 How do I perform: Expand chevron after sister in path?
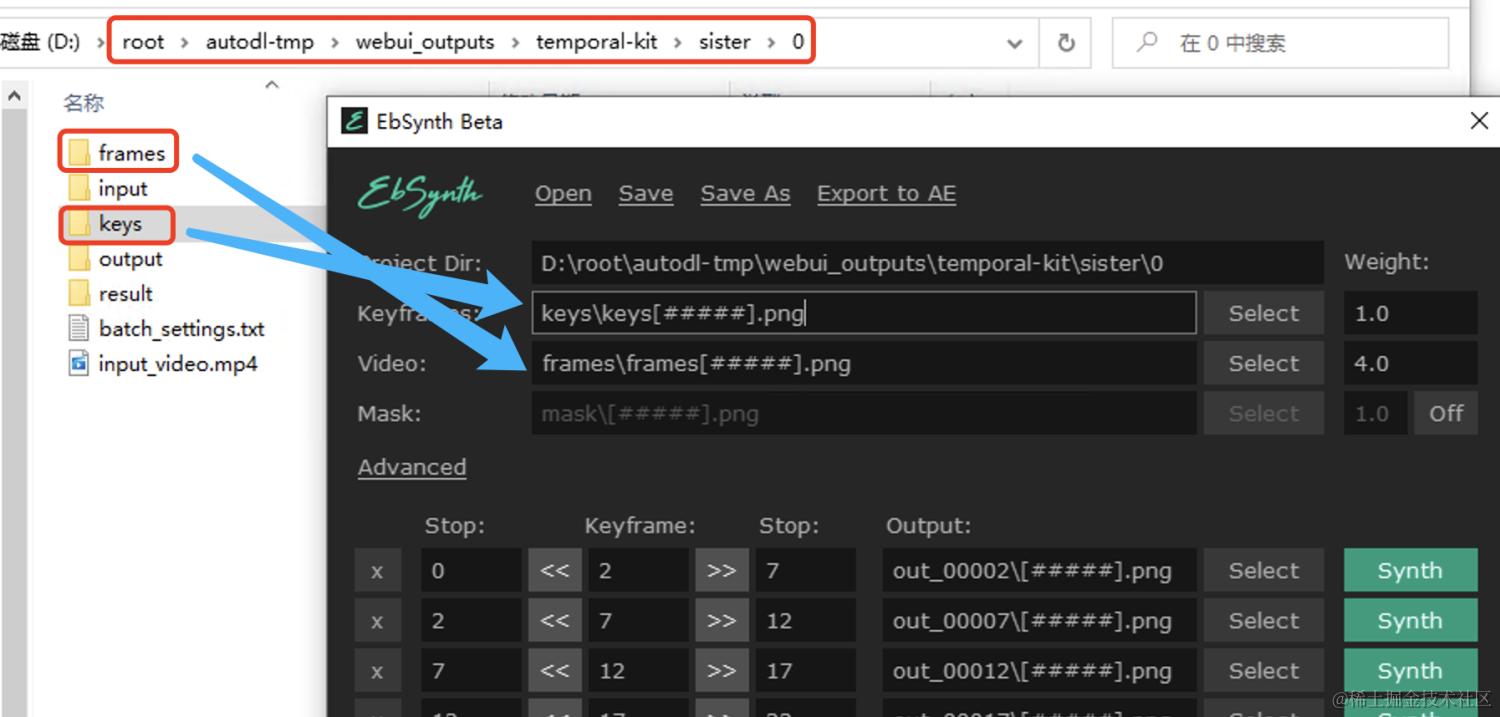coord(771,42)
